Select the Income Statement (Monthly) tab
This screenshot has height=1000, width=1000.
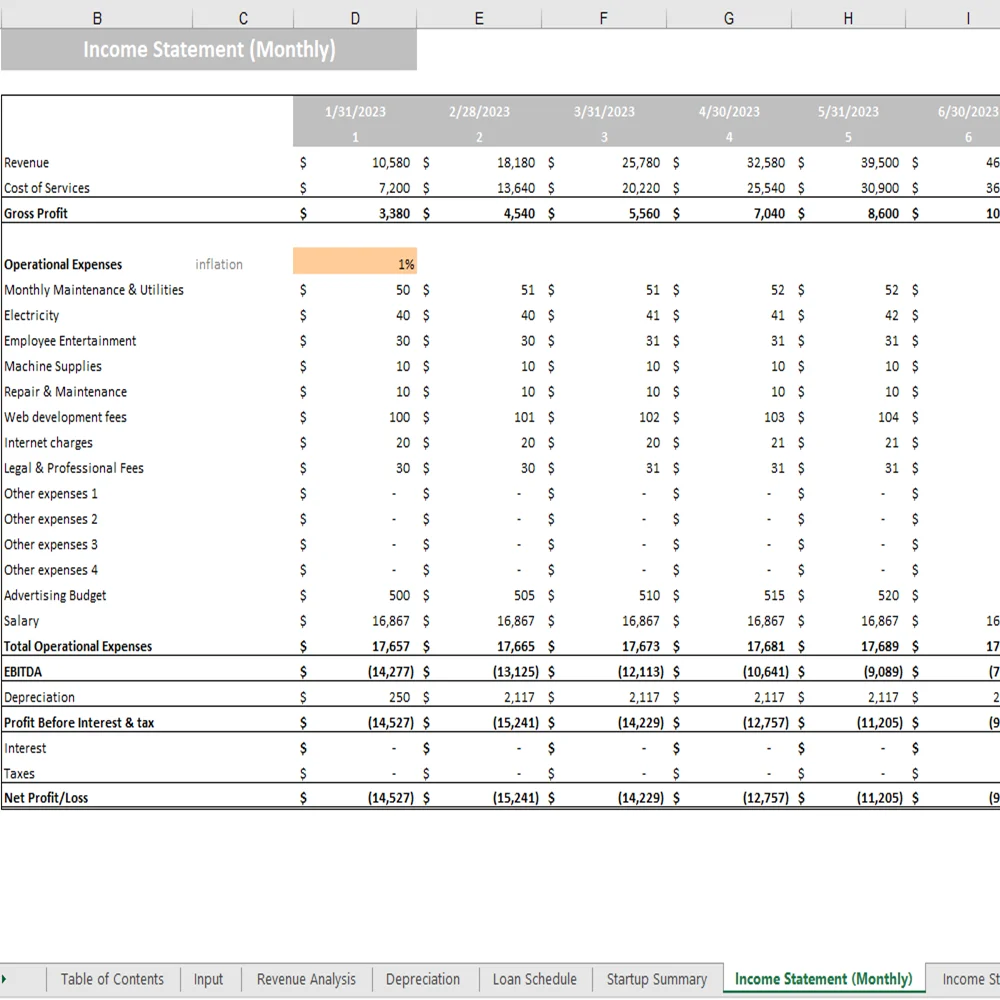[x=822, y=979]
